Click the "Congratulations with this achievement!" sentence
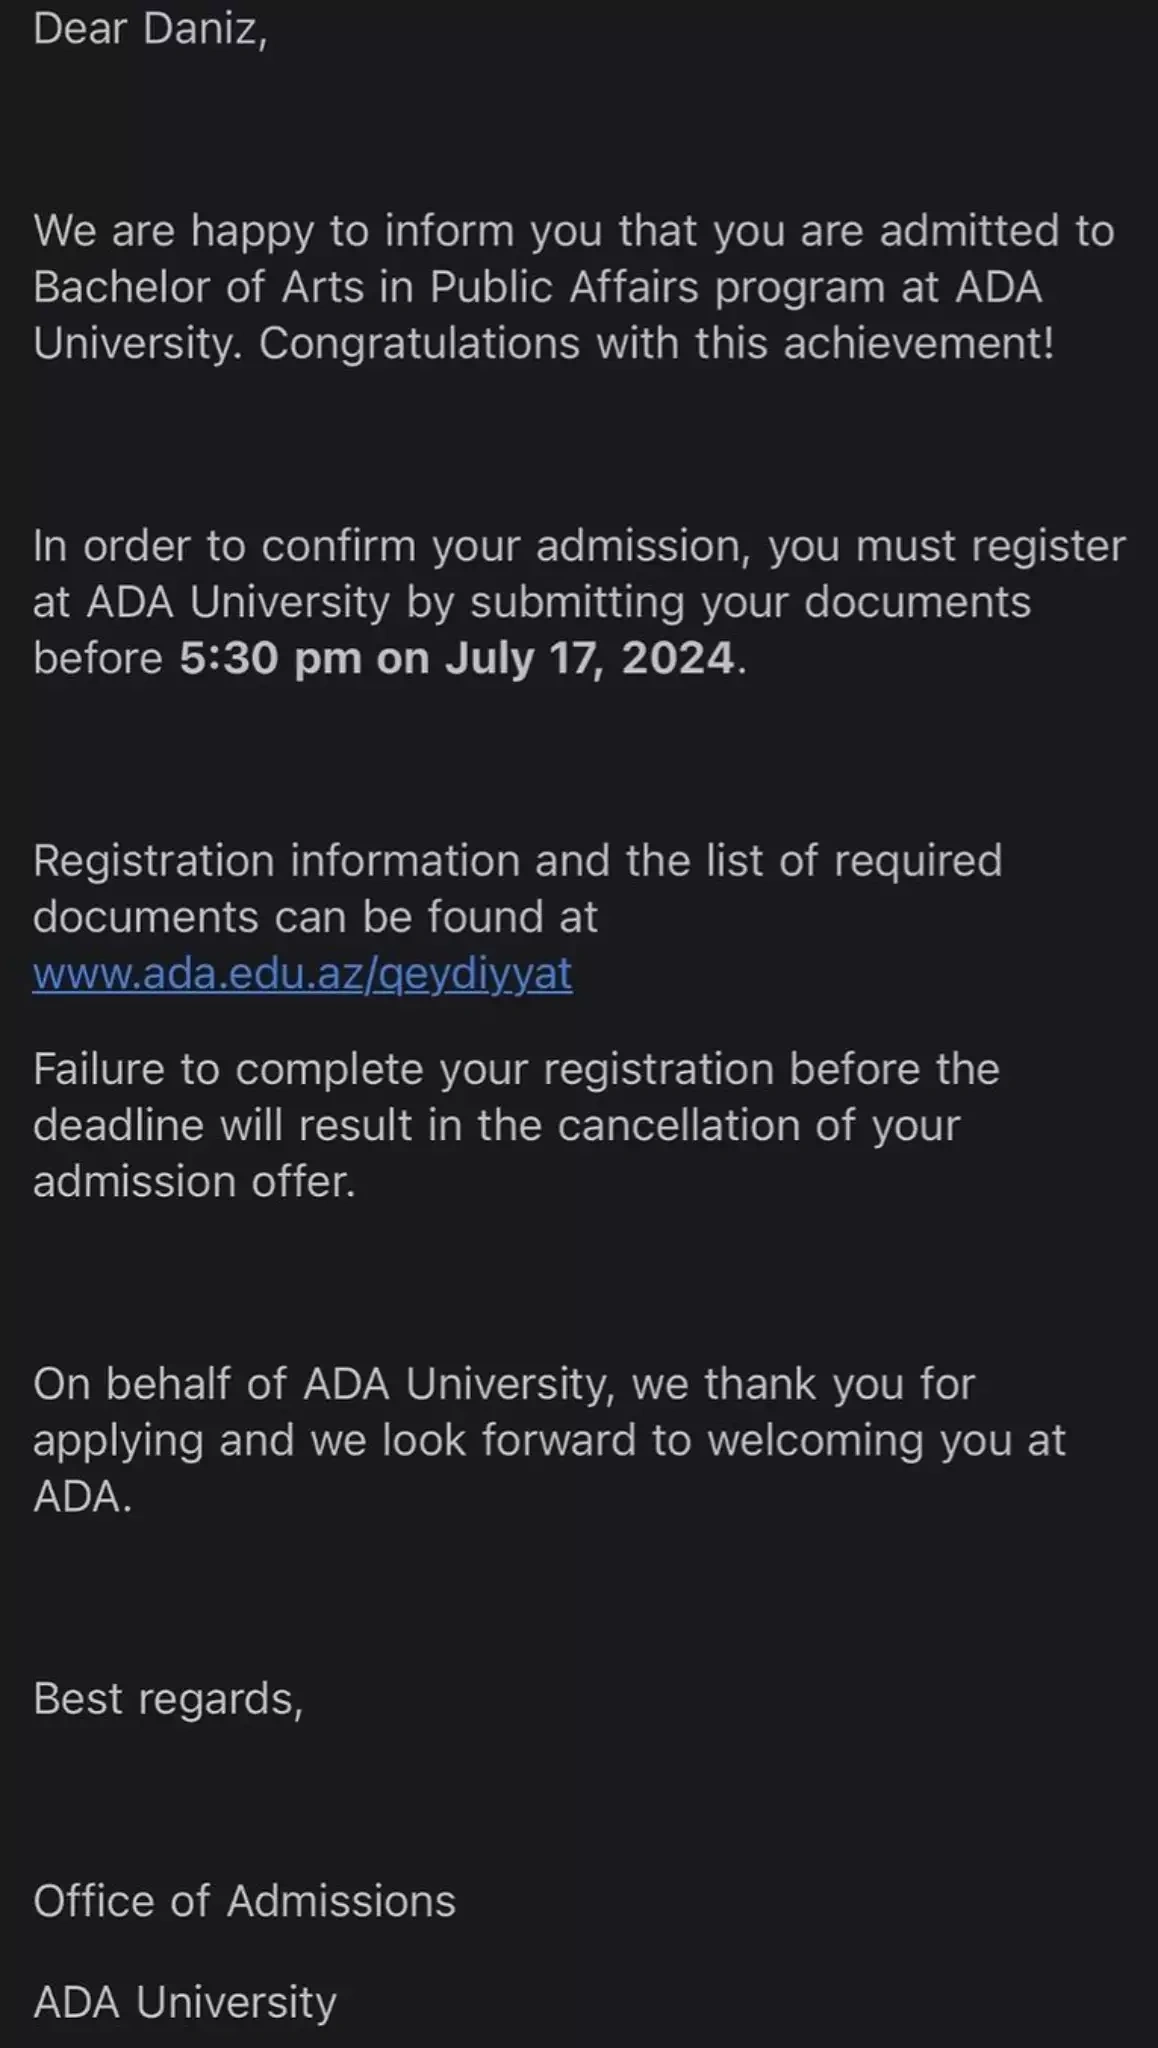The width and height of the screenshot is (1158, 2048). coord(656,343)
